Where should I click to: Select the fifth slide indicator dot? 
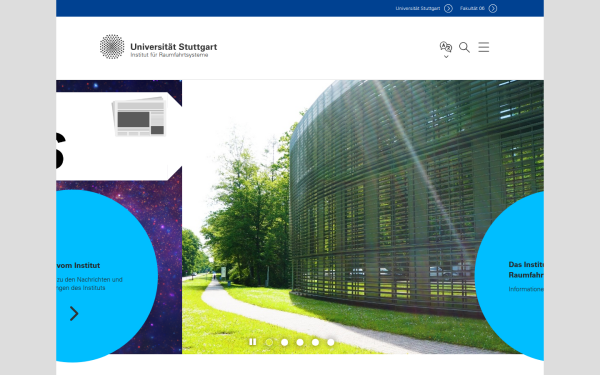click(331, 342)
